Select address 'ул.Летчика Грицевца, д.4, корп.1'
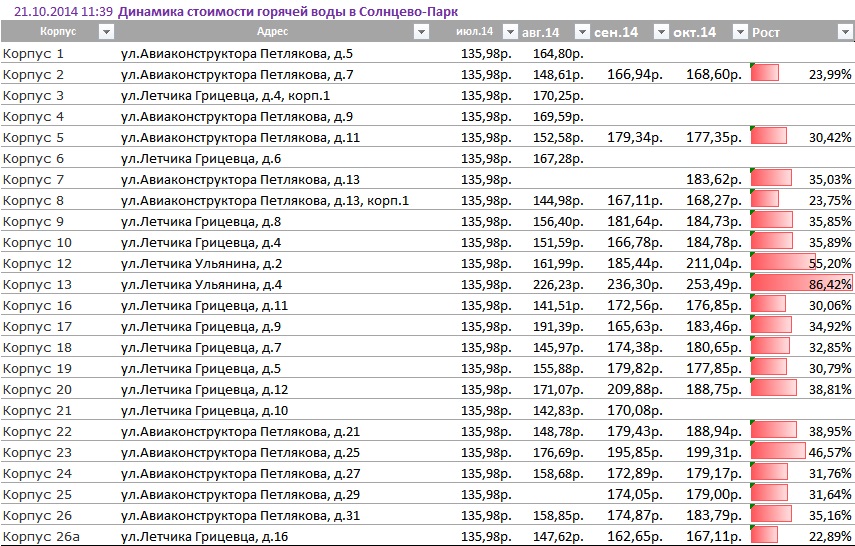855x546 pixels. coord(225,96)
